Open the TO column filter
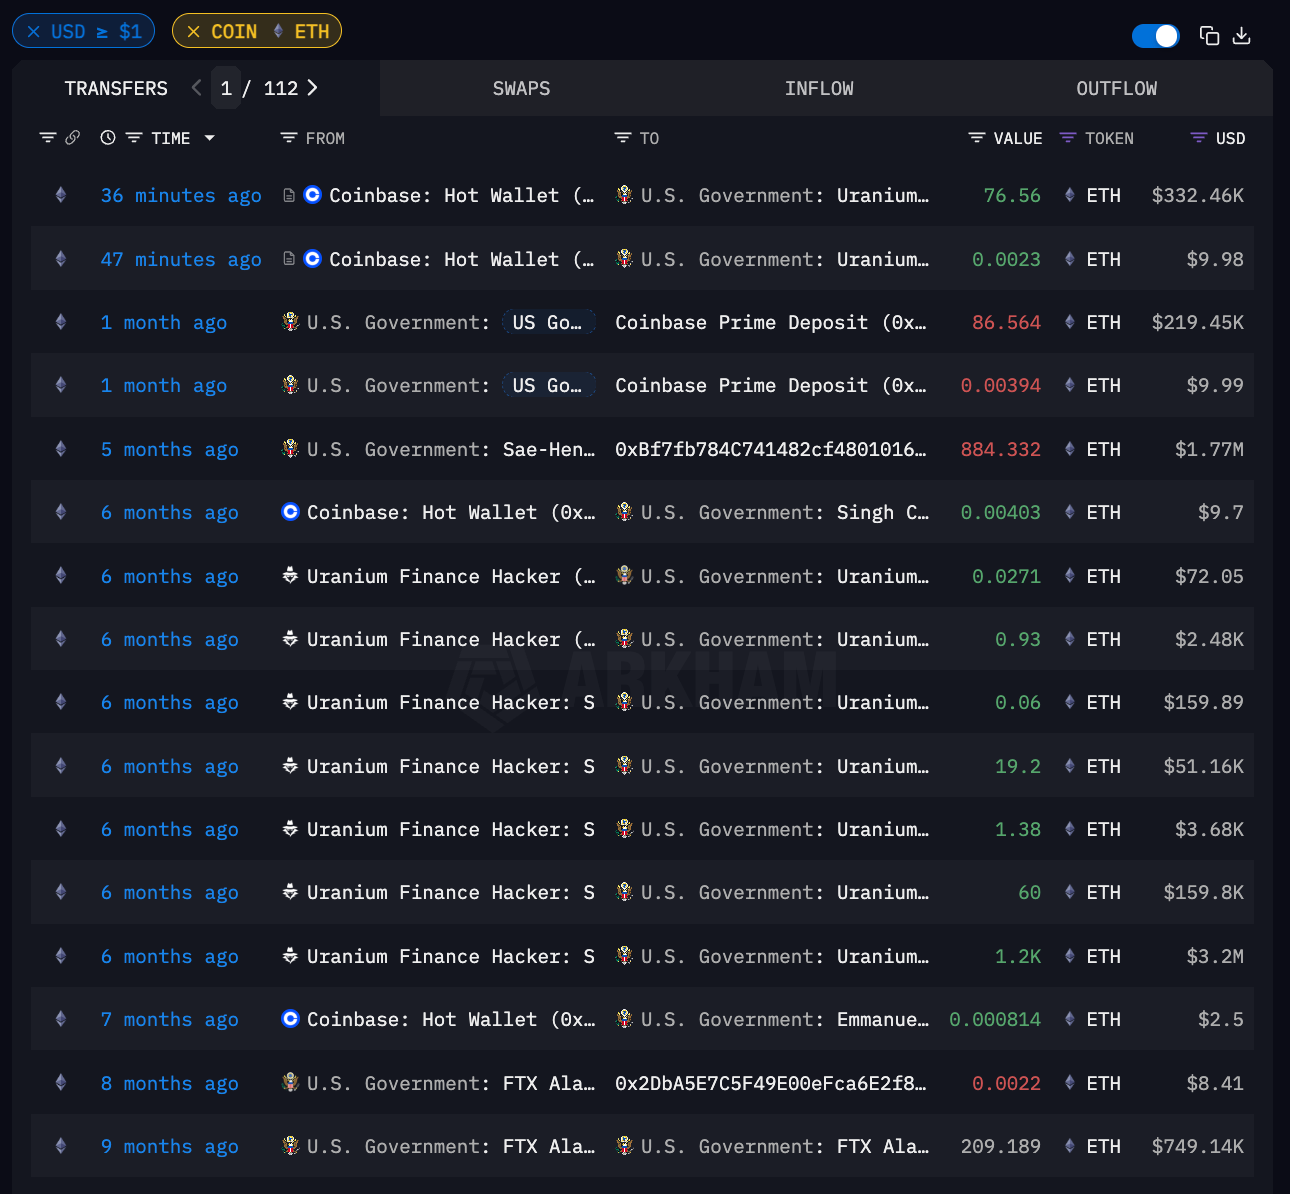The width and height of the screenshot is (1290, 1194). coord(623,138)
